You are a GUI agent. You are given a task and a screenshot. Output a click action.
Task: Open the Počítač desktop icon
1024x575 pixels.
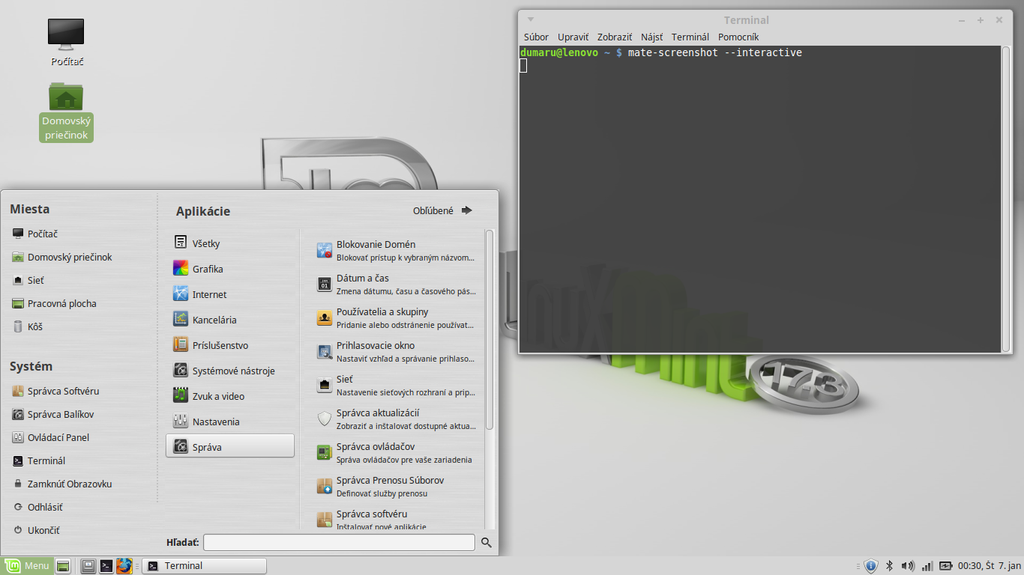coord(66,42)
